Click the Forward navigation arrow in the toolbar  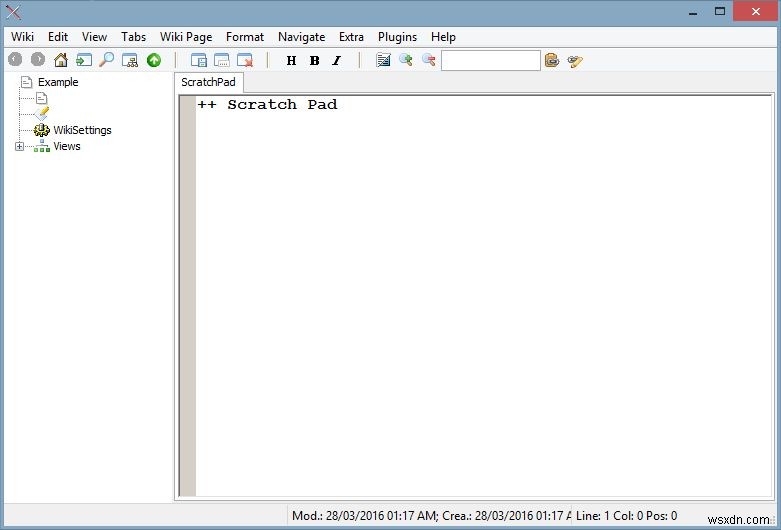coord(38,60)
